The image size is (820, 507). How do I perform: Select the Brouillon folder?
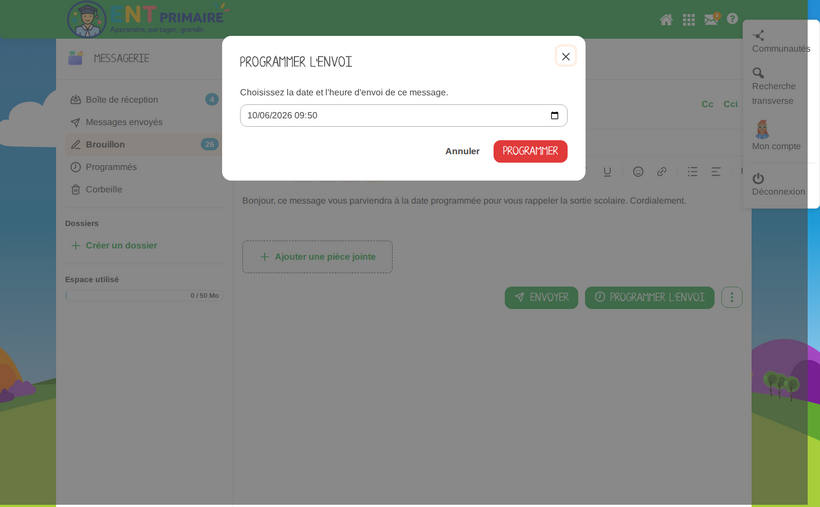142,144
